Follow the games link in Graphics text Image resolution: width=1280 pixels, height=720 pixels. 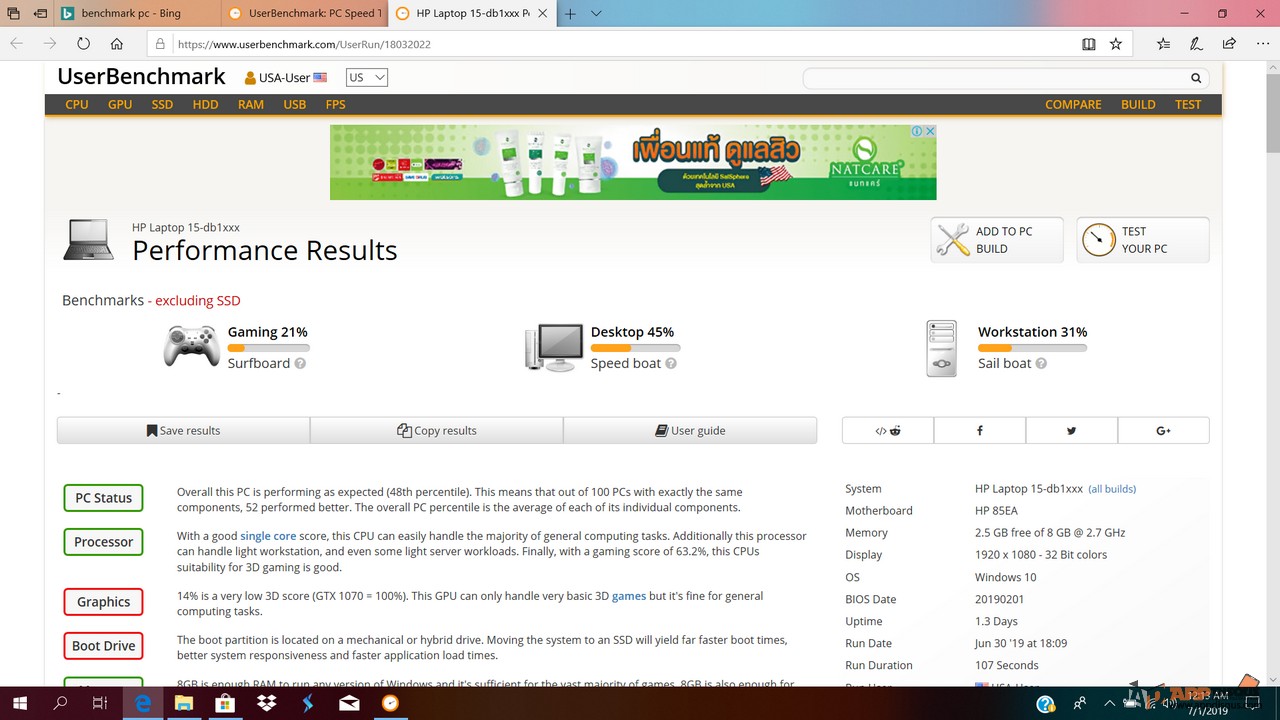click(629, 596)
